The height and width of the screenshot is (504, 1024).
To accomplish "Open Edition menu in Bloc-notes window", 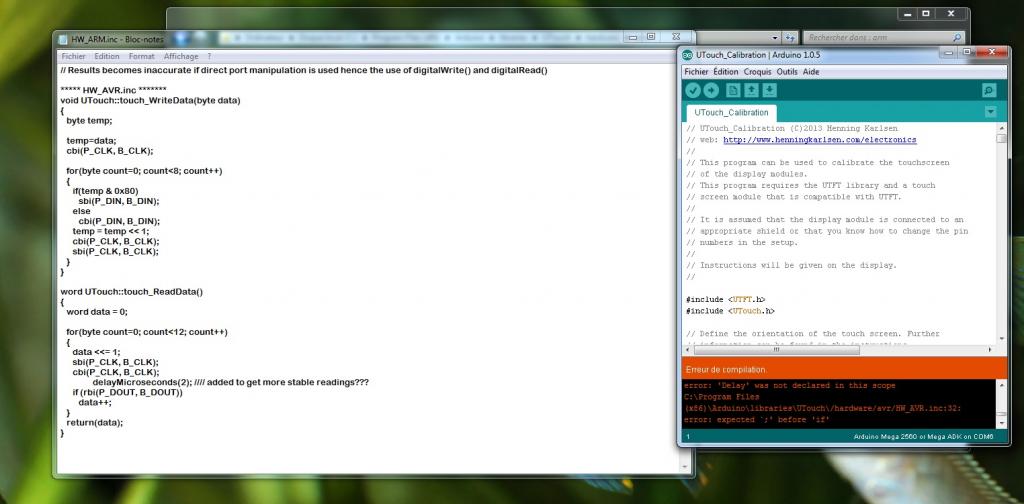I will (106, 57).
